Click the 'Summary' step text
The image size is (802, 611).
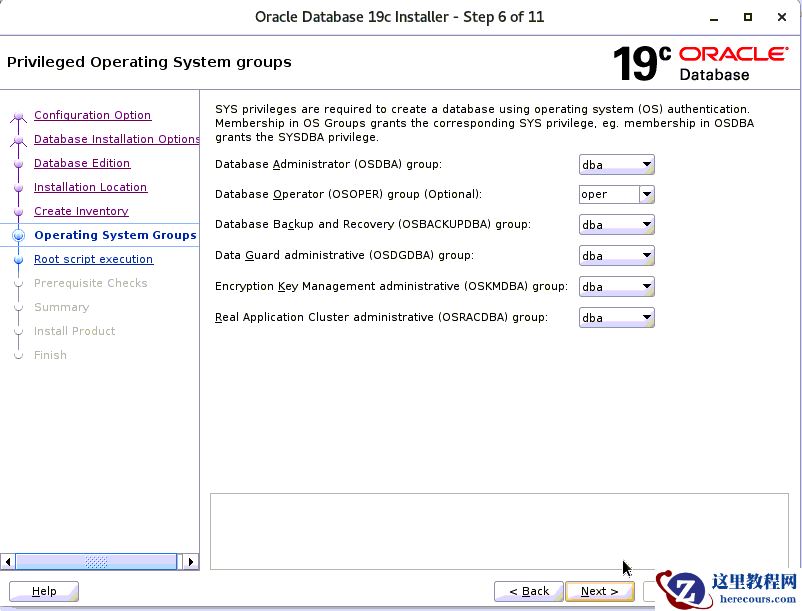pyautogui.click(x=61, y=307)
